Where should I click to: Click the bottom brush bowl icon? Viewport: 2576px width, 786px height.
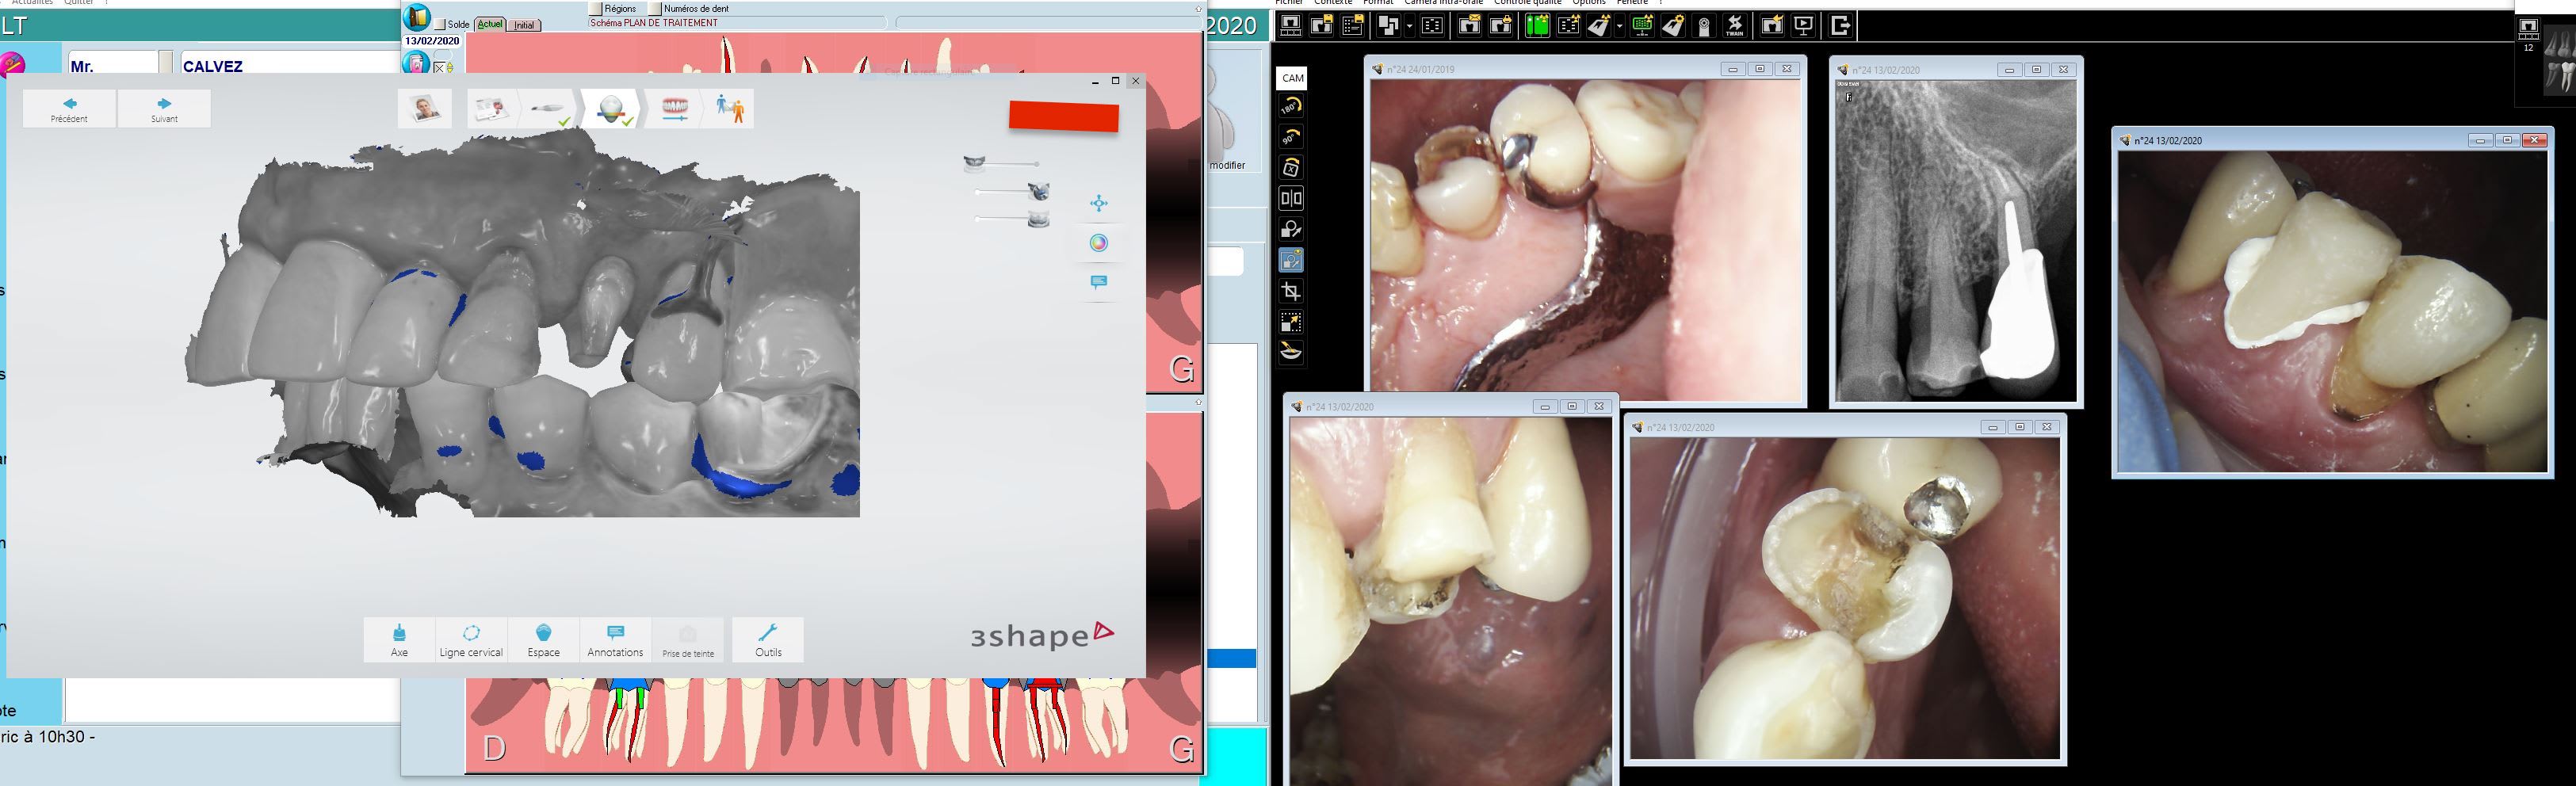pos(1291,352)
